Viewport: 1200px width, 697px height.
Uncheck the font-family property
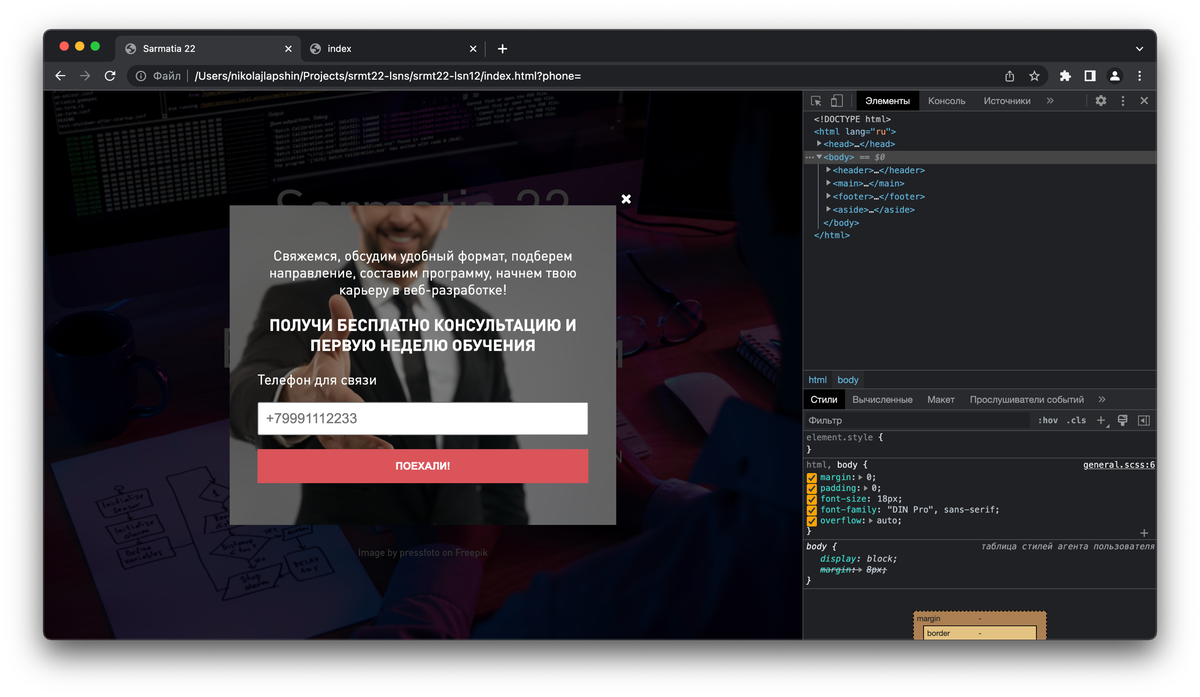[812, 510]
